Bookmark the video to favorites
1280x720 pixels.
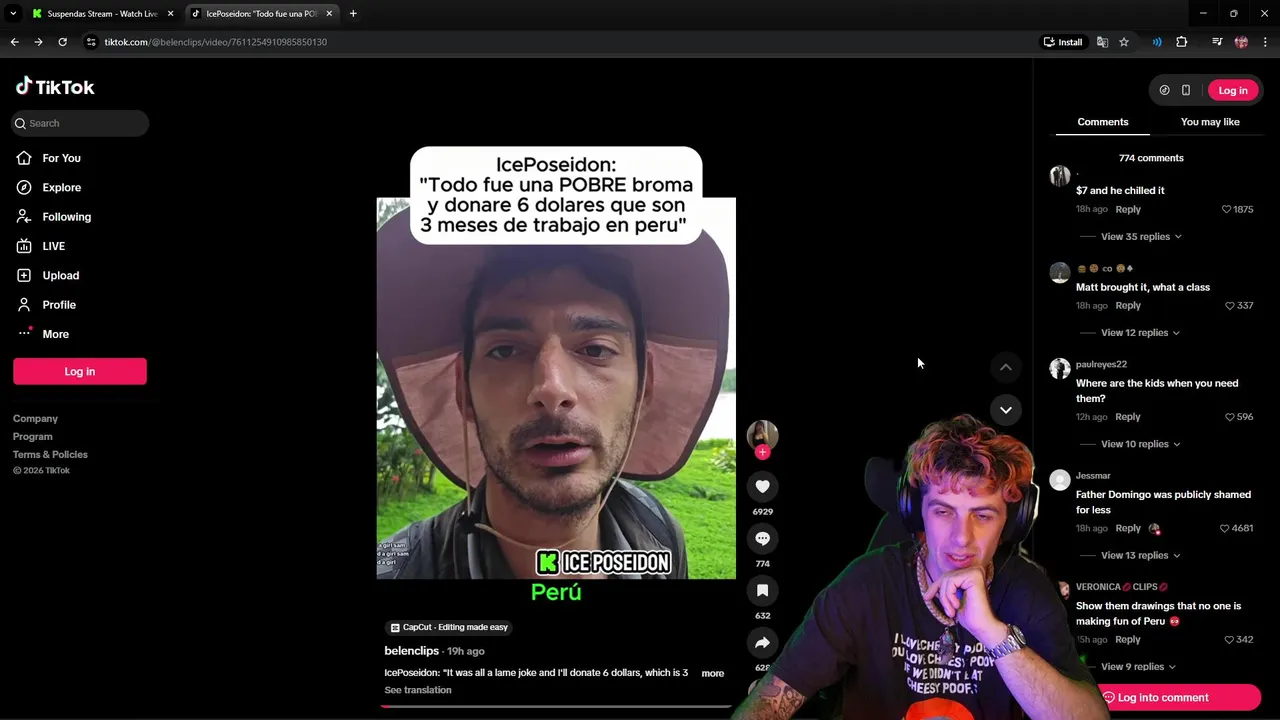(762, 590)
